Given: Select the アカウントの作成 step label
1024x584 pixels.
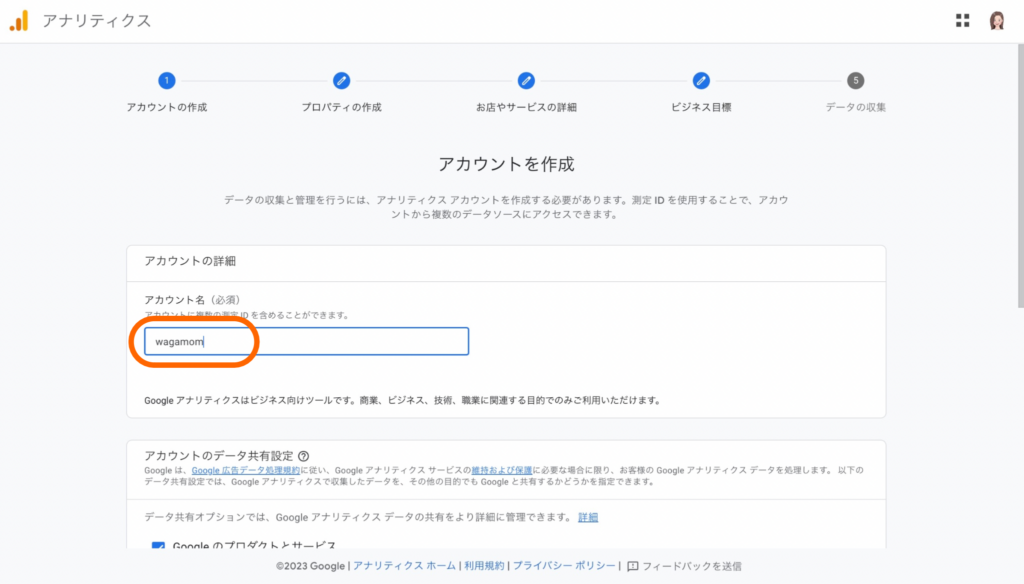Looking at the screenshot, I should (x=166, y=107).
